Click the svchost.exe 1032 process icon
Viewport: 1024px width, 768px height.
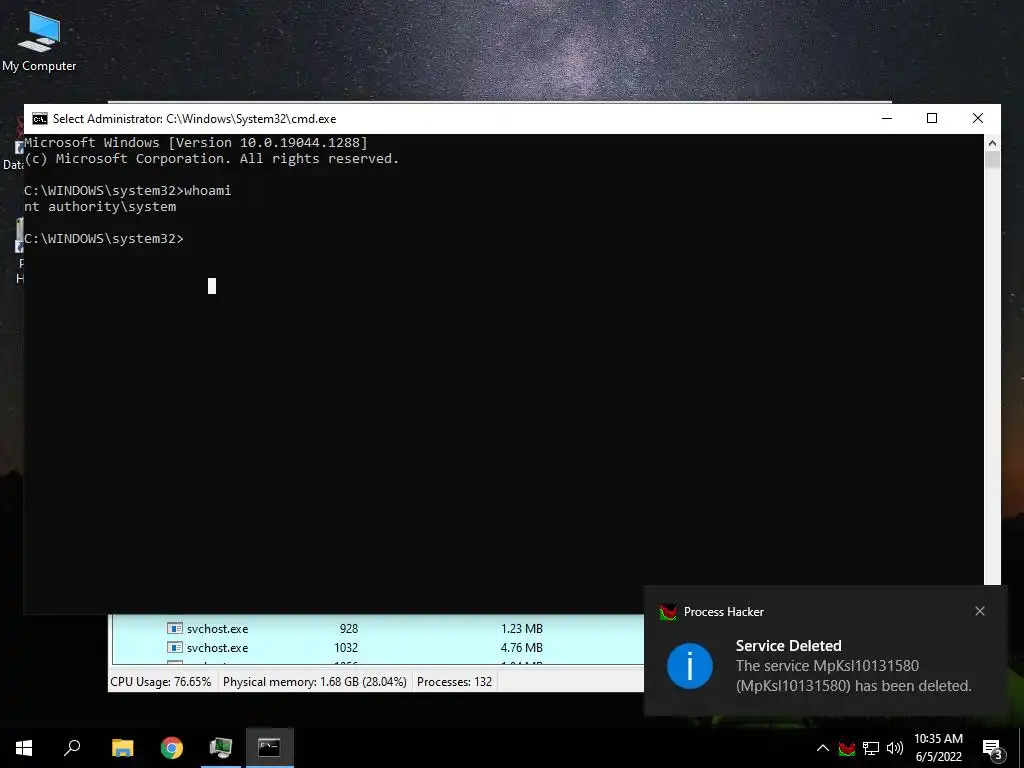point(174,648)
